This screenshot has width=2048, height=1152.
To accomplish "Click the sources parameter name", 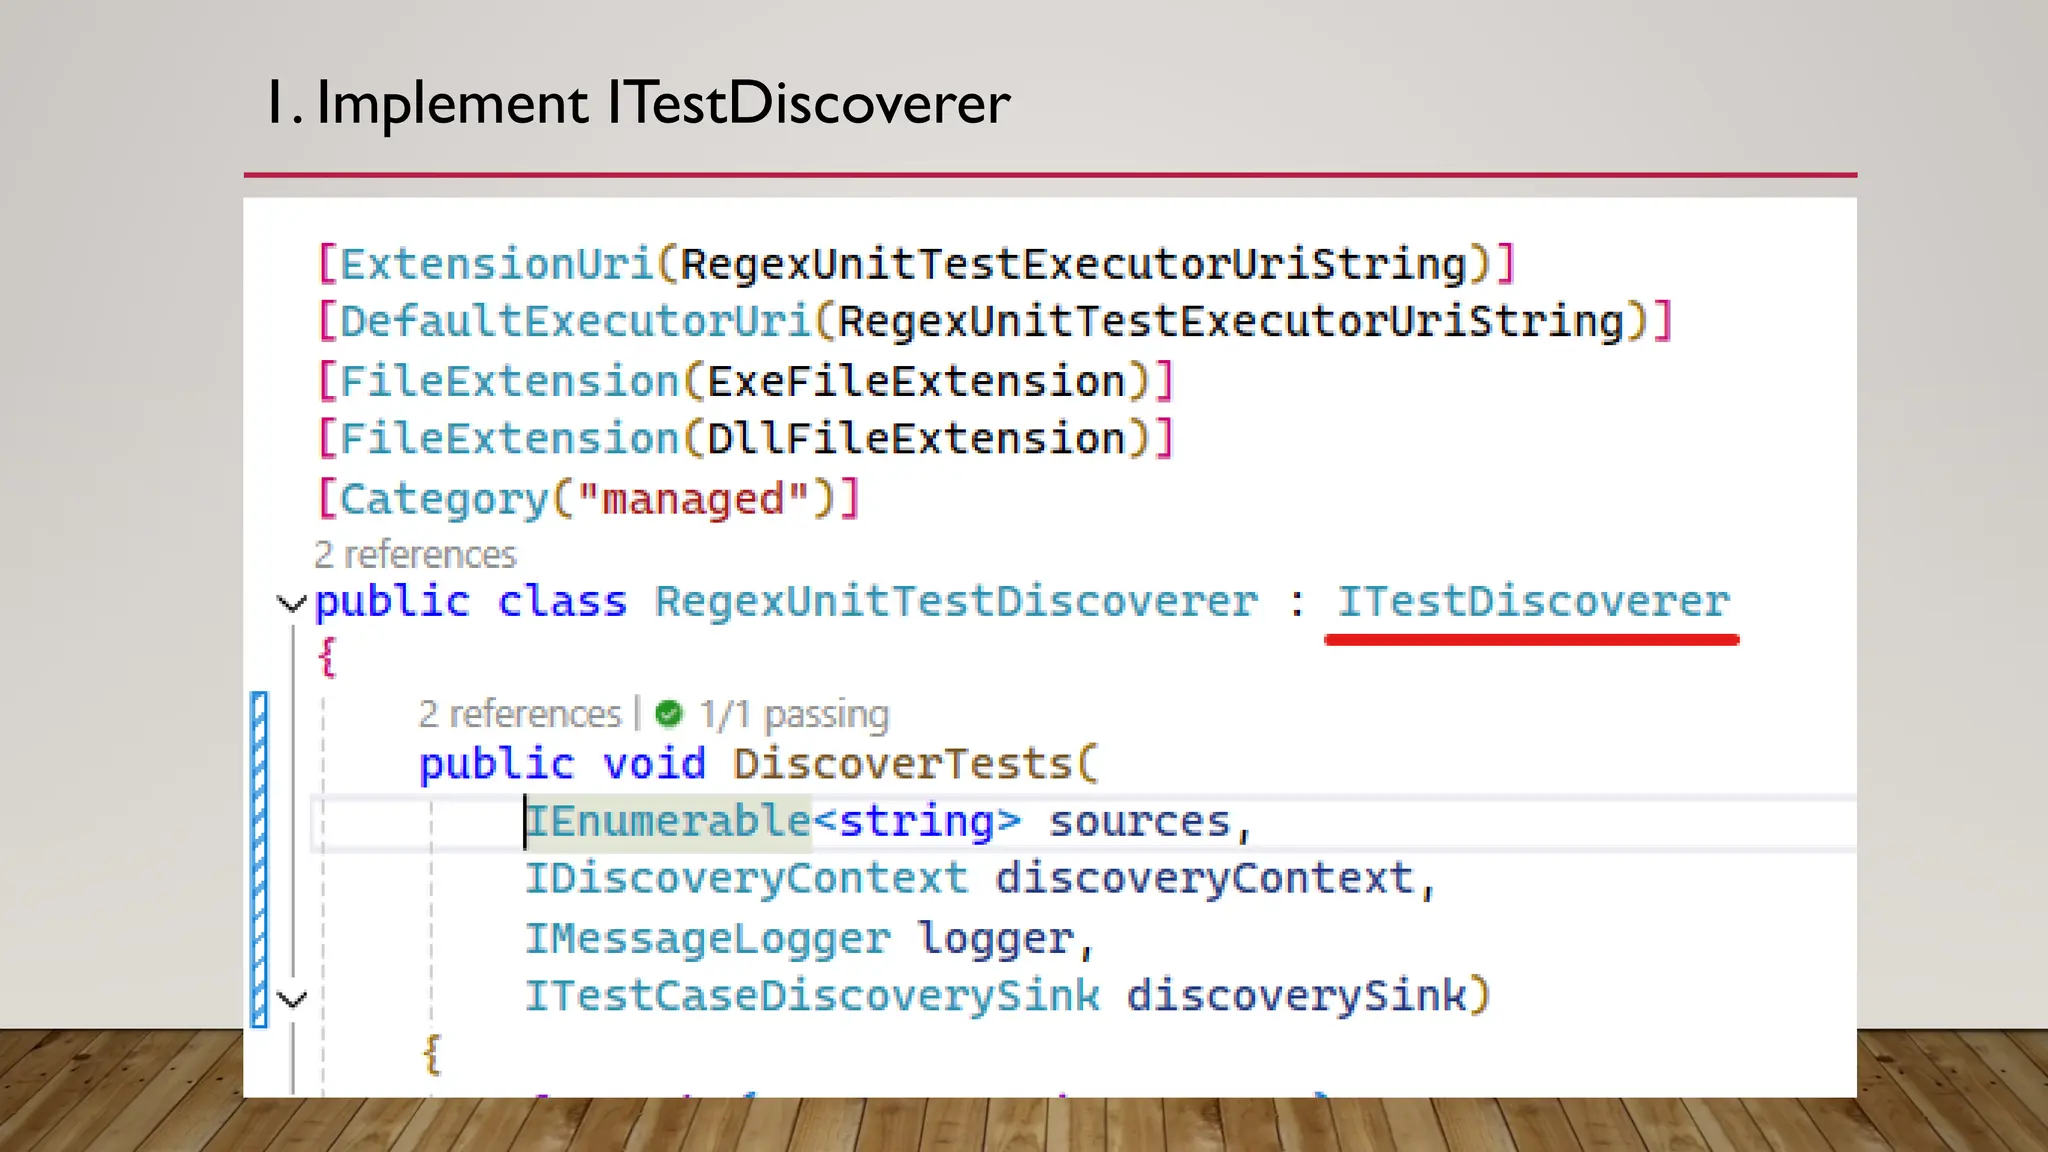I will pyautogui.click(x=1139, y=822).
